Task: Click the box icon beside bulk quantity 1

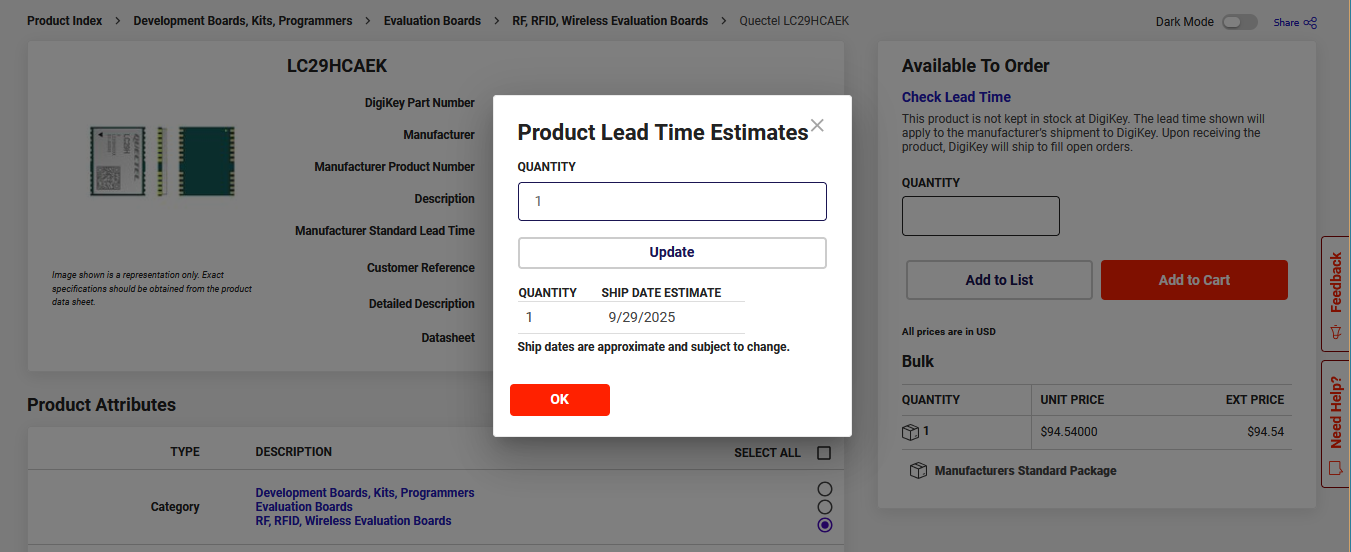Action: click(910, 432)
